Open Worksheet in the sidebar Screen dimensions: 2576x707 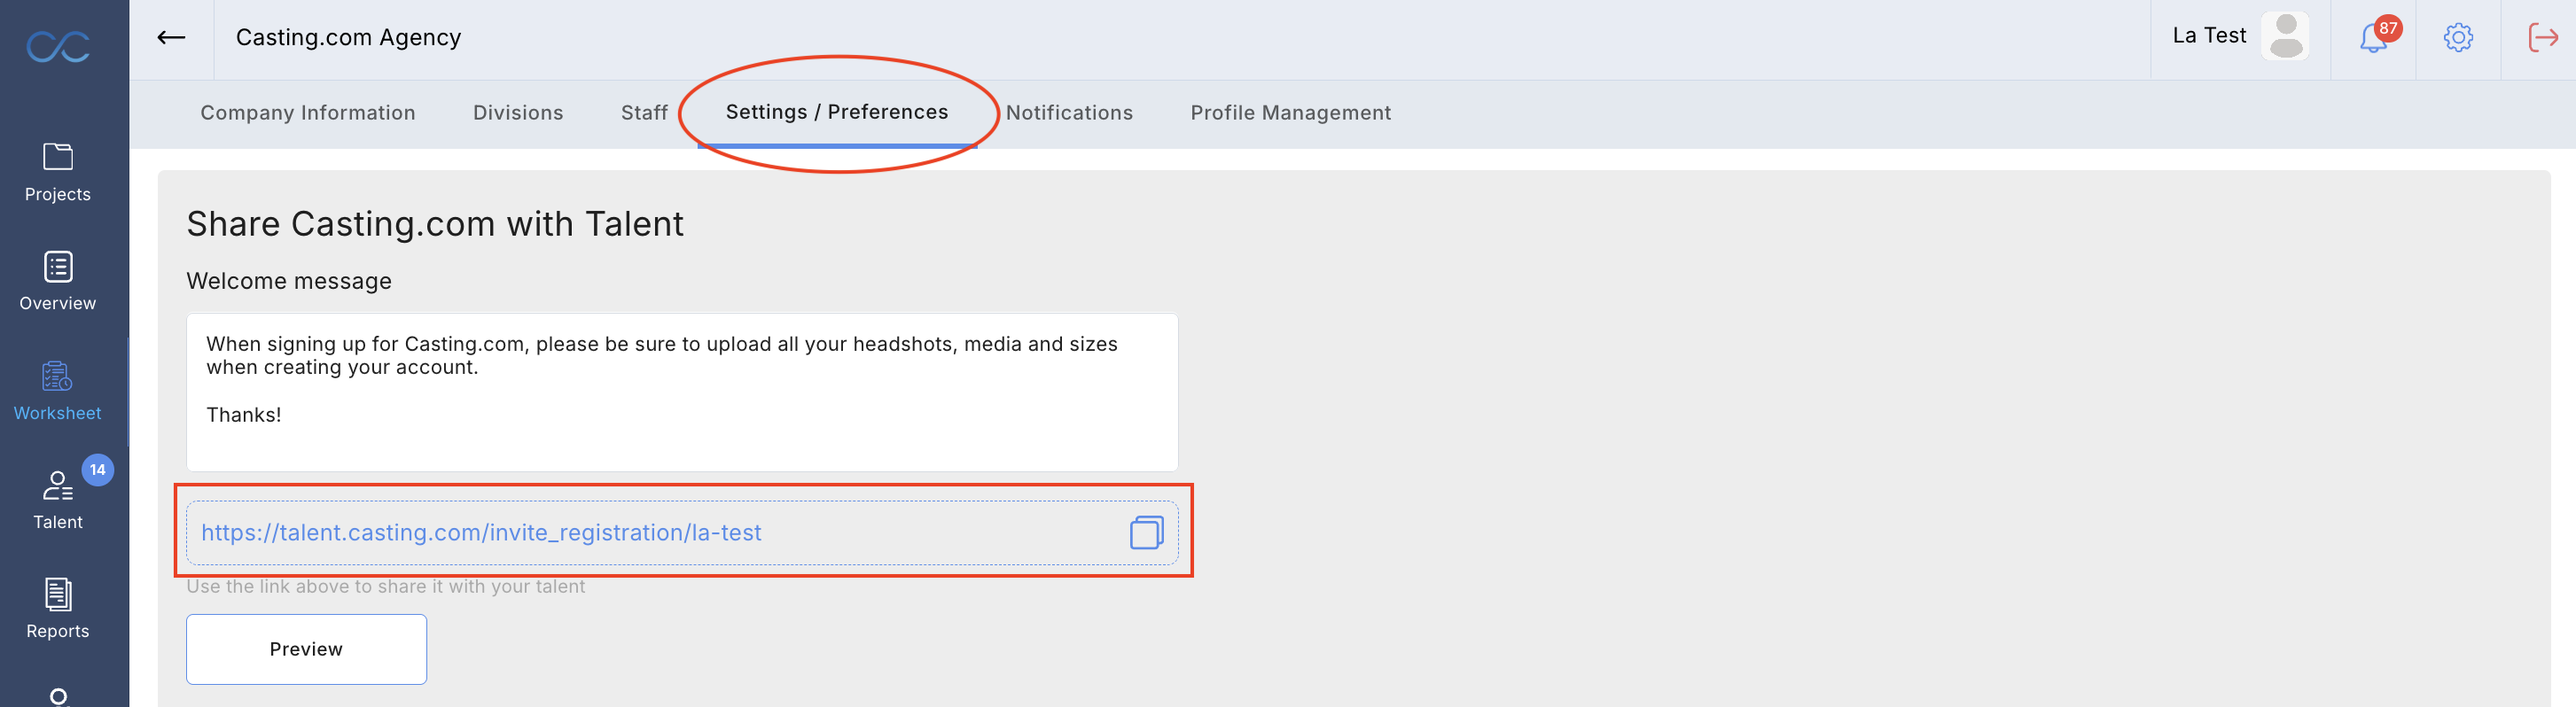tap(58, 392)
